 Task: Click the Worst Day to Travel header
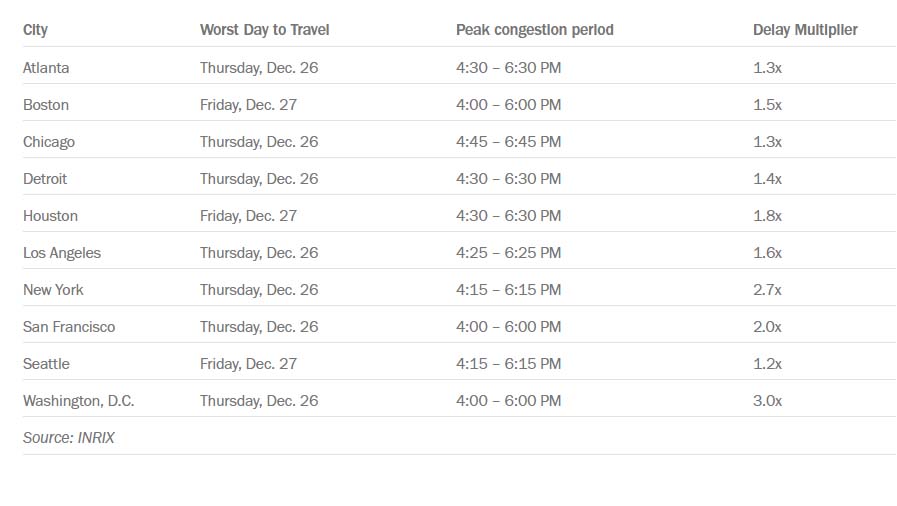(x=264, y=30)
